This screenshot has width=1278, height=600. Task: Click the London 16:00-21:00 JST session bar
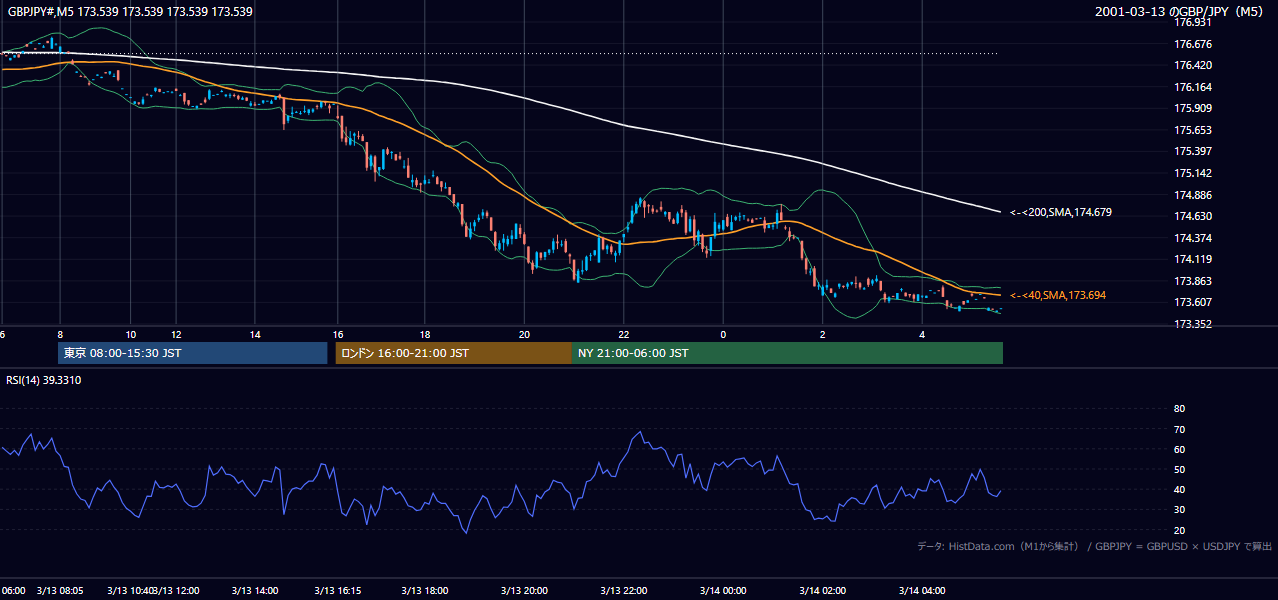[x=453, y=353]
